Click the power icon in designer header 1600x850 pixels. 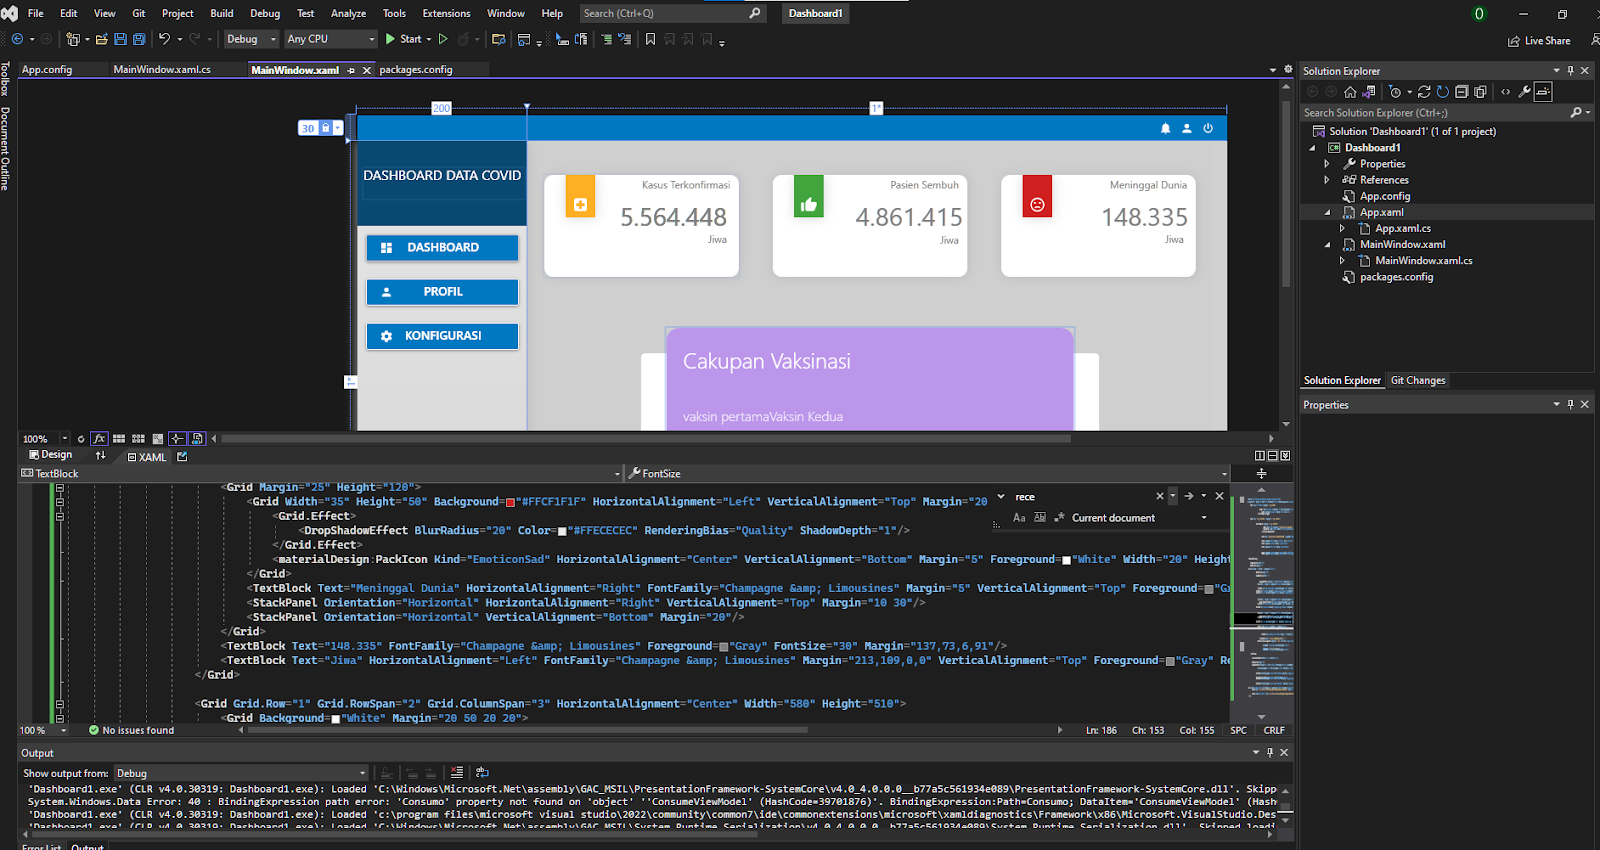pos(1208,128)
